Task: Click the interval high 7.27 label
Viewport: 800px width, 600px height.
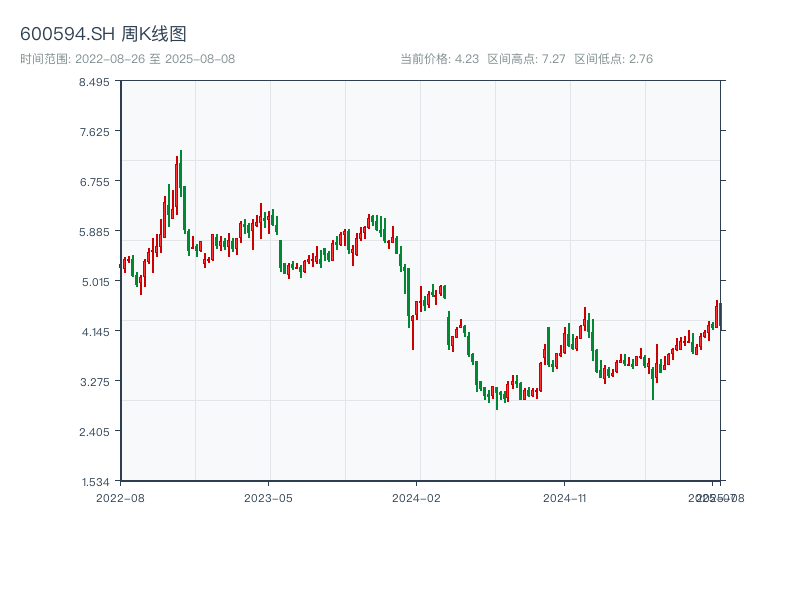Action: pyautogui.click(x=527, y=59)
